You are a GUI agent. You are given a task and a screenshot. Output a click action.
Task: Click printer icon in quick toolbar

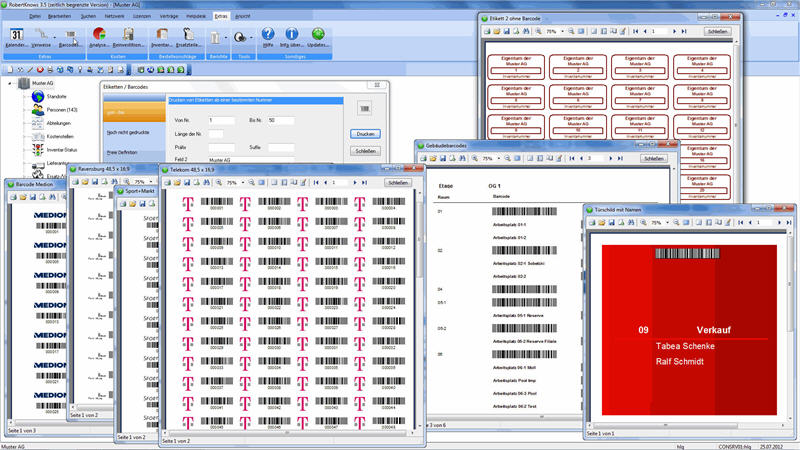[x=50, y=69]
